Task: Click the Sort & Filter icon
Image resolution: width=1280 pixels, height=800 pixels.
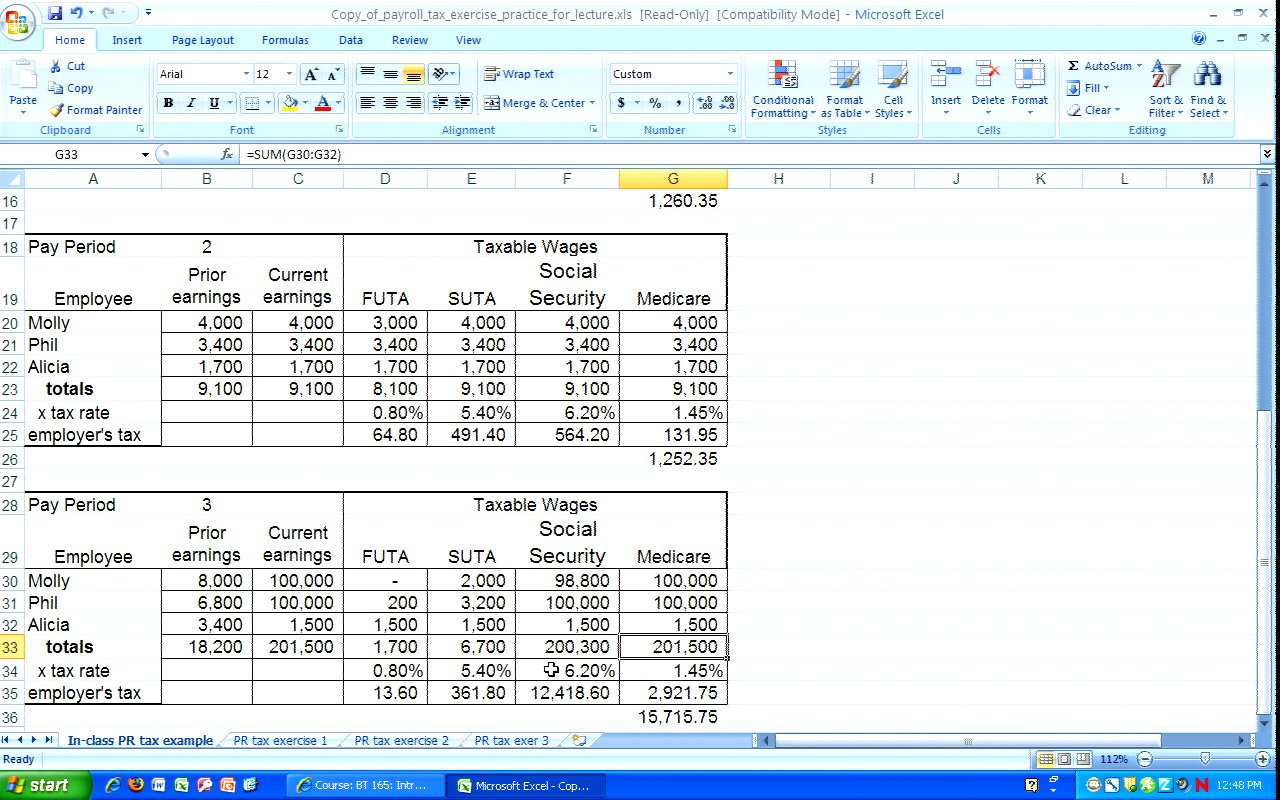Action: click(1165, 90)
